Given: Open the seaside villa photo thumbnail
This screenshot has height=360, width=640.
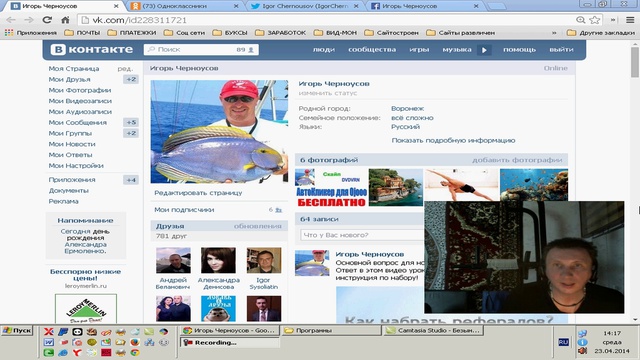Looking at the screenshot, I should (396, 187).
